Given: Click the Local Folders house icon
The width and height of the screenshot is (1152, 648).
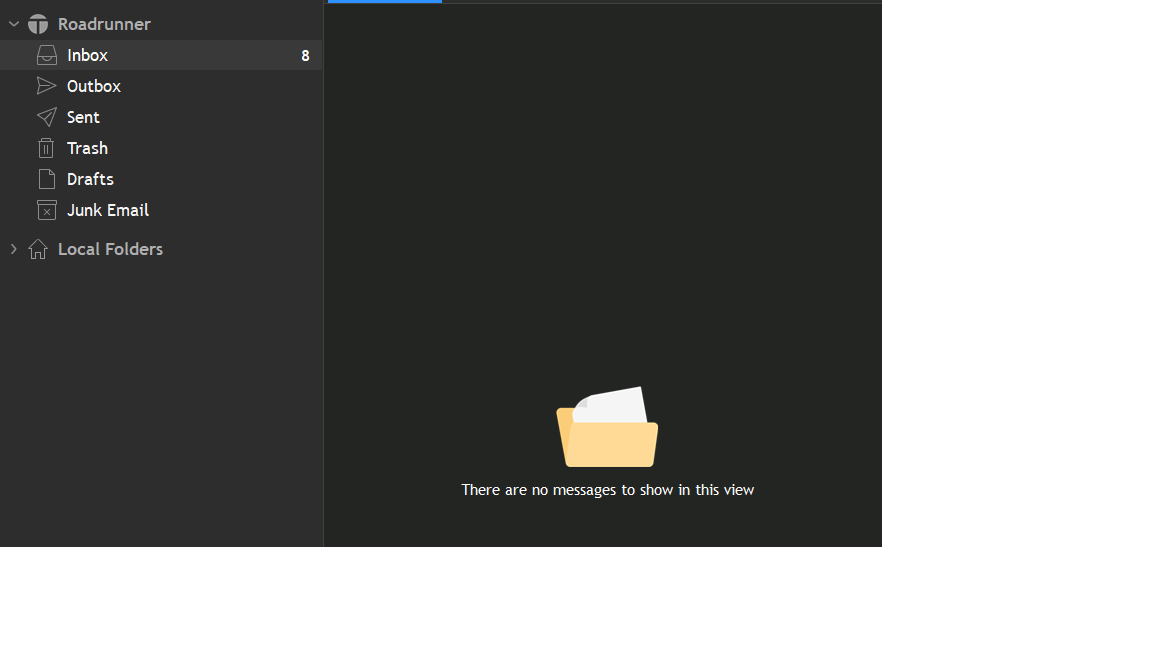Looking at the screenshot, I should tap(38, 249).
